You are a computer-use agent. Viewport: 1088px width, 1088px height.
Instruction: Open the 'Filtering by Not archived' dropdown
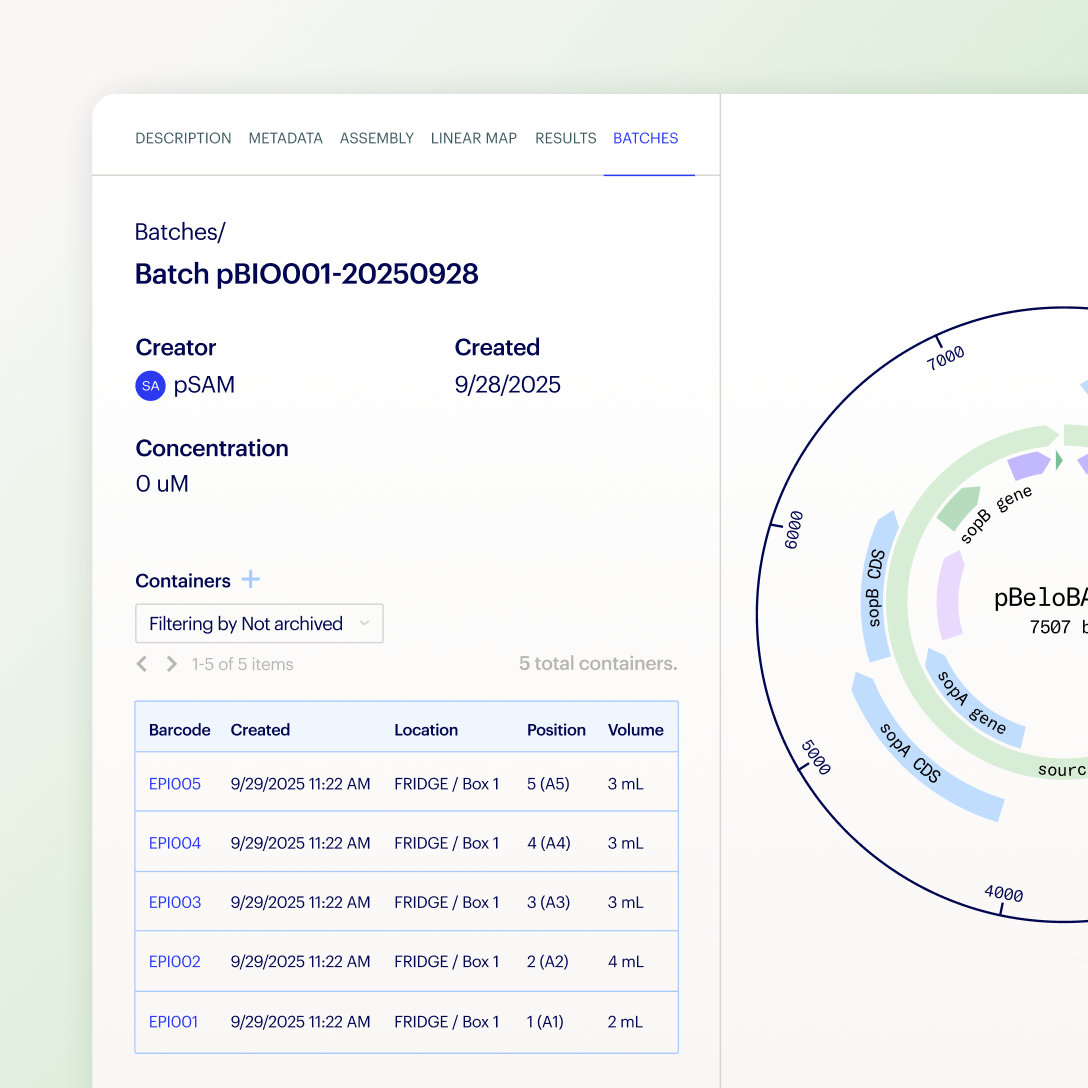(x=259, y=623)
